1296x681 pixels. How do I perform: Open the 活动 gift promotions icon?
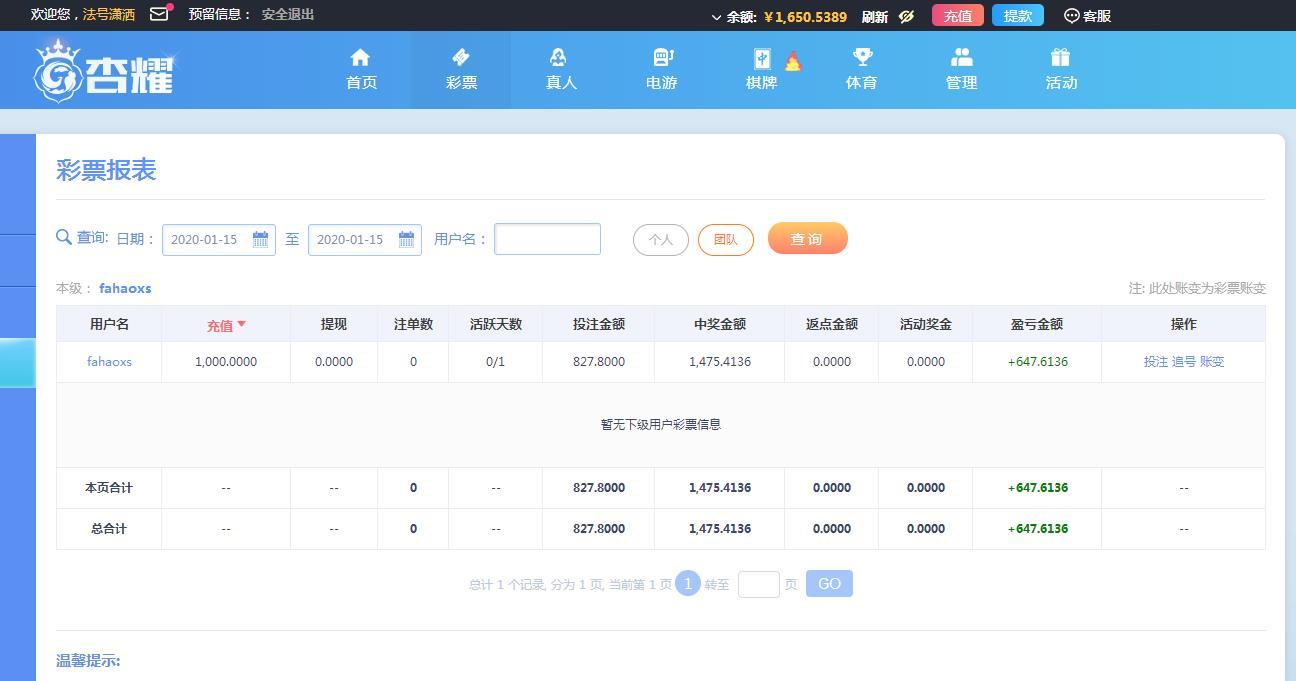click(x=1060, y=58)
